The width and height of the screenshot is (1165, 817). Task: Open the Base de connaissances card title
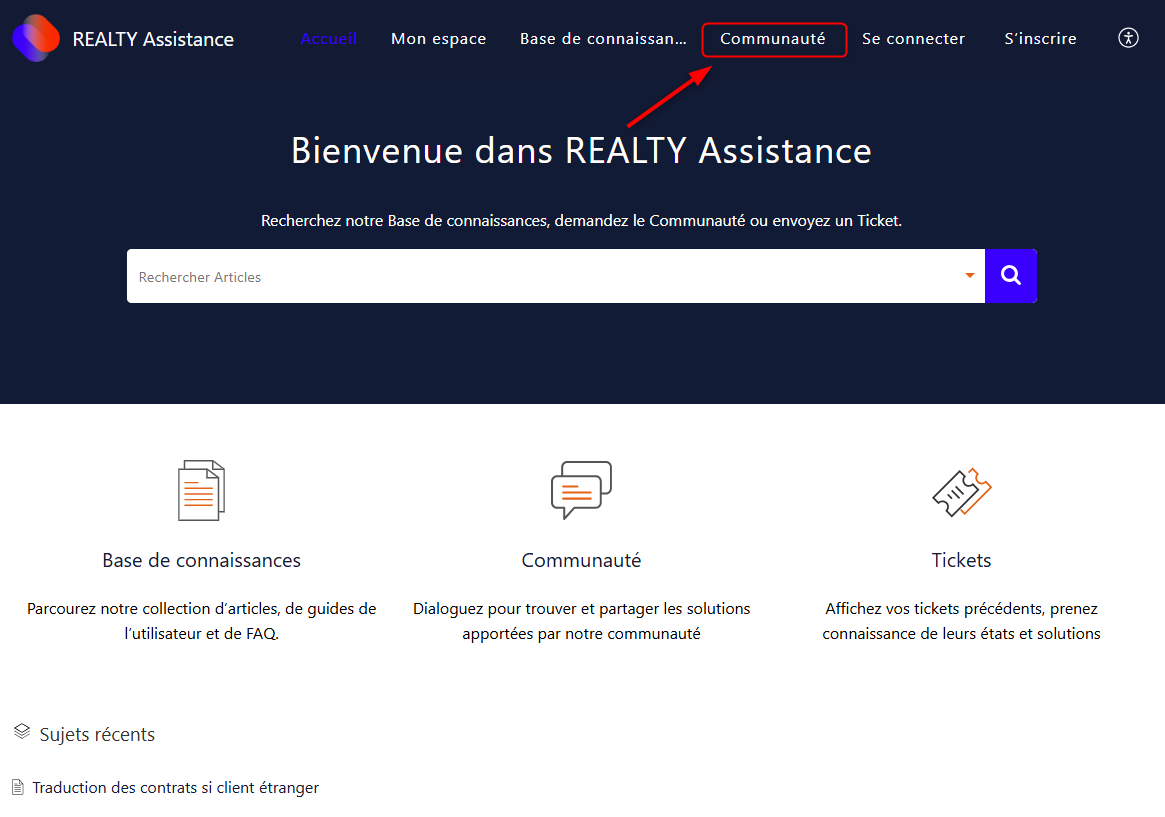[201, 560]
